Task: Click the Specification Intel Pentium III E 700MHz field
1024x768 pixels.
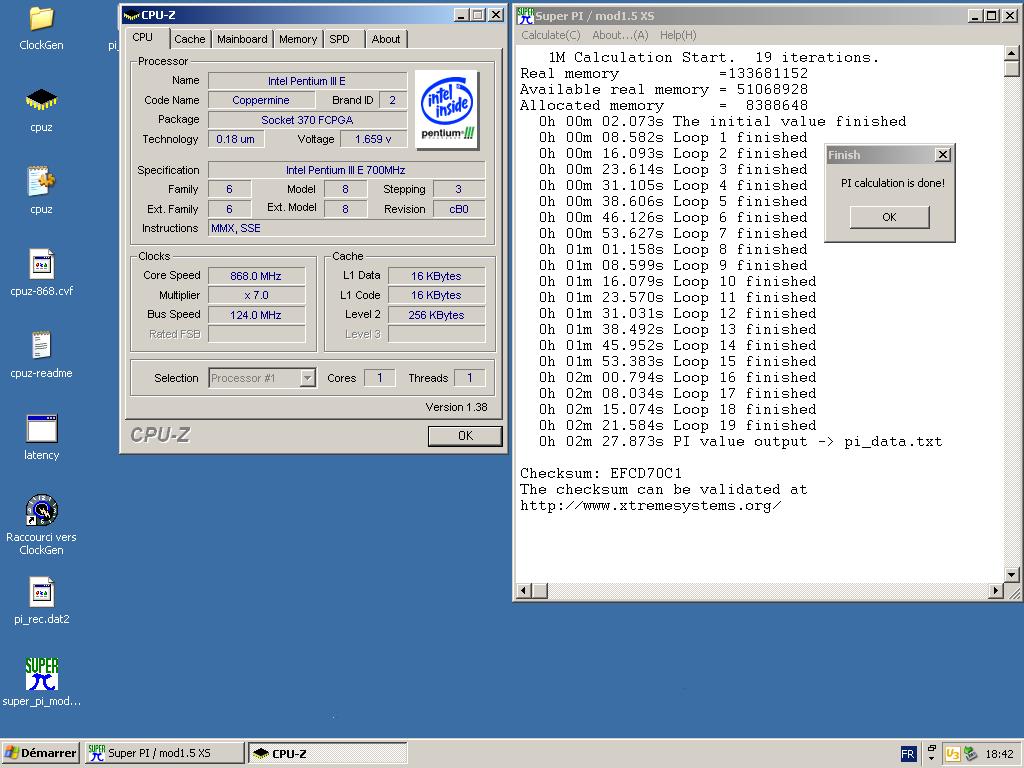Action: pos(346,170)
